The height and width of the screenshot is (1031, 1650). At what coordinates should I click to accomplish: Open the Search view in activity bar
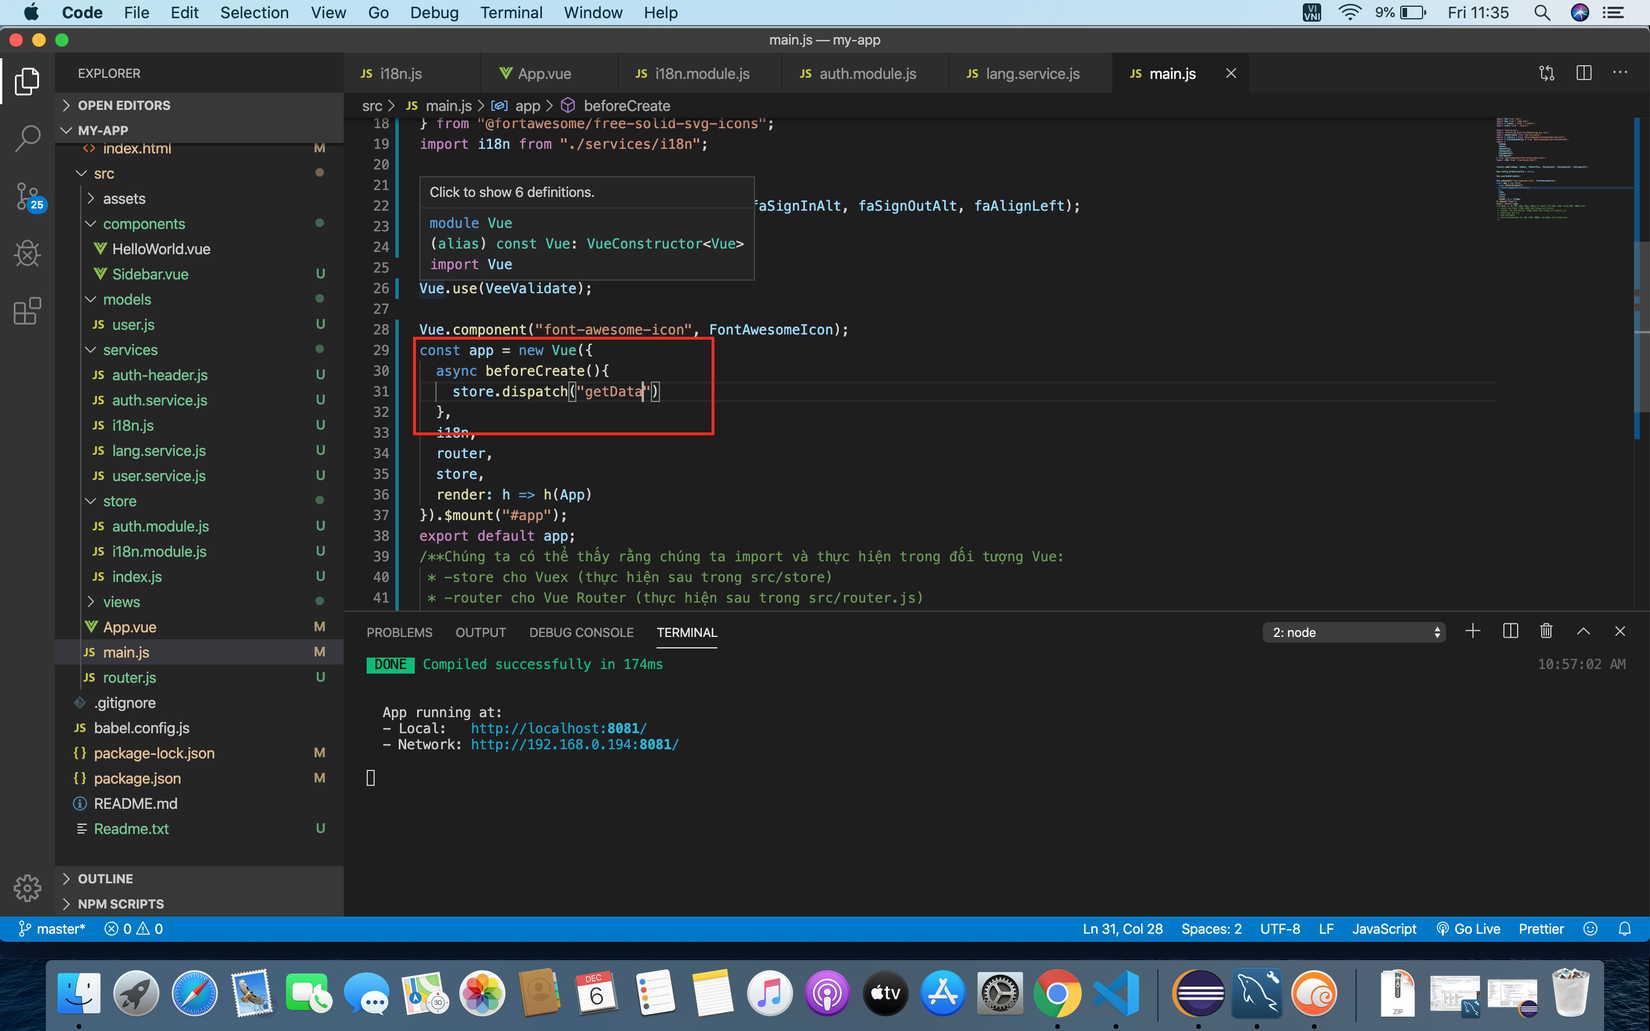click(x=27, y=138)
